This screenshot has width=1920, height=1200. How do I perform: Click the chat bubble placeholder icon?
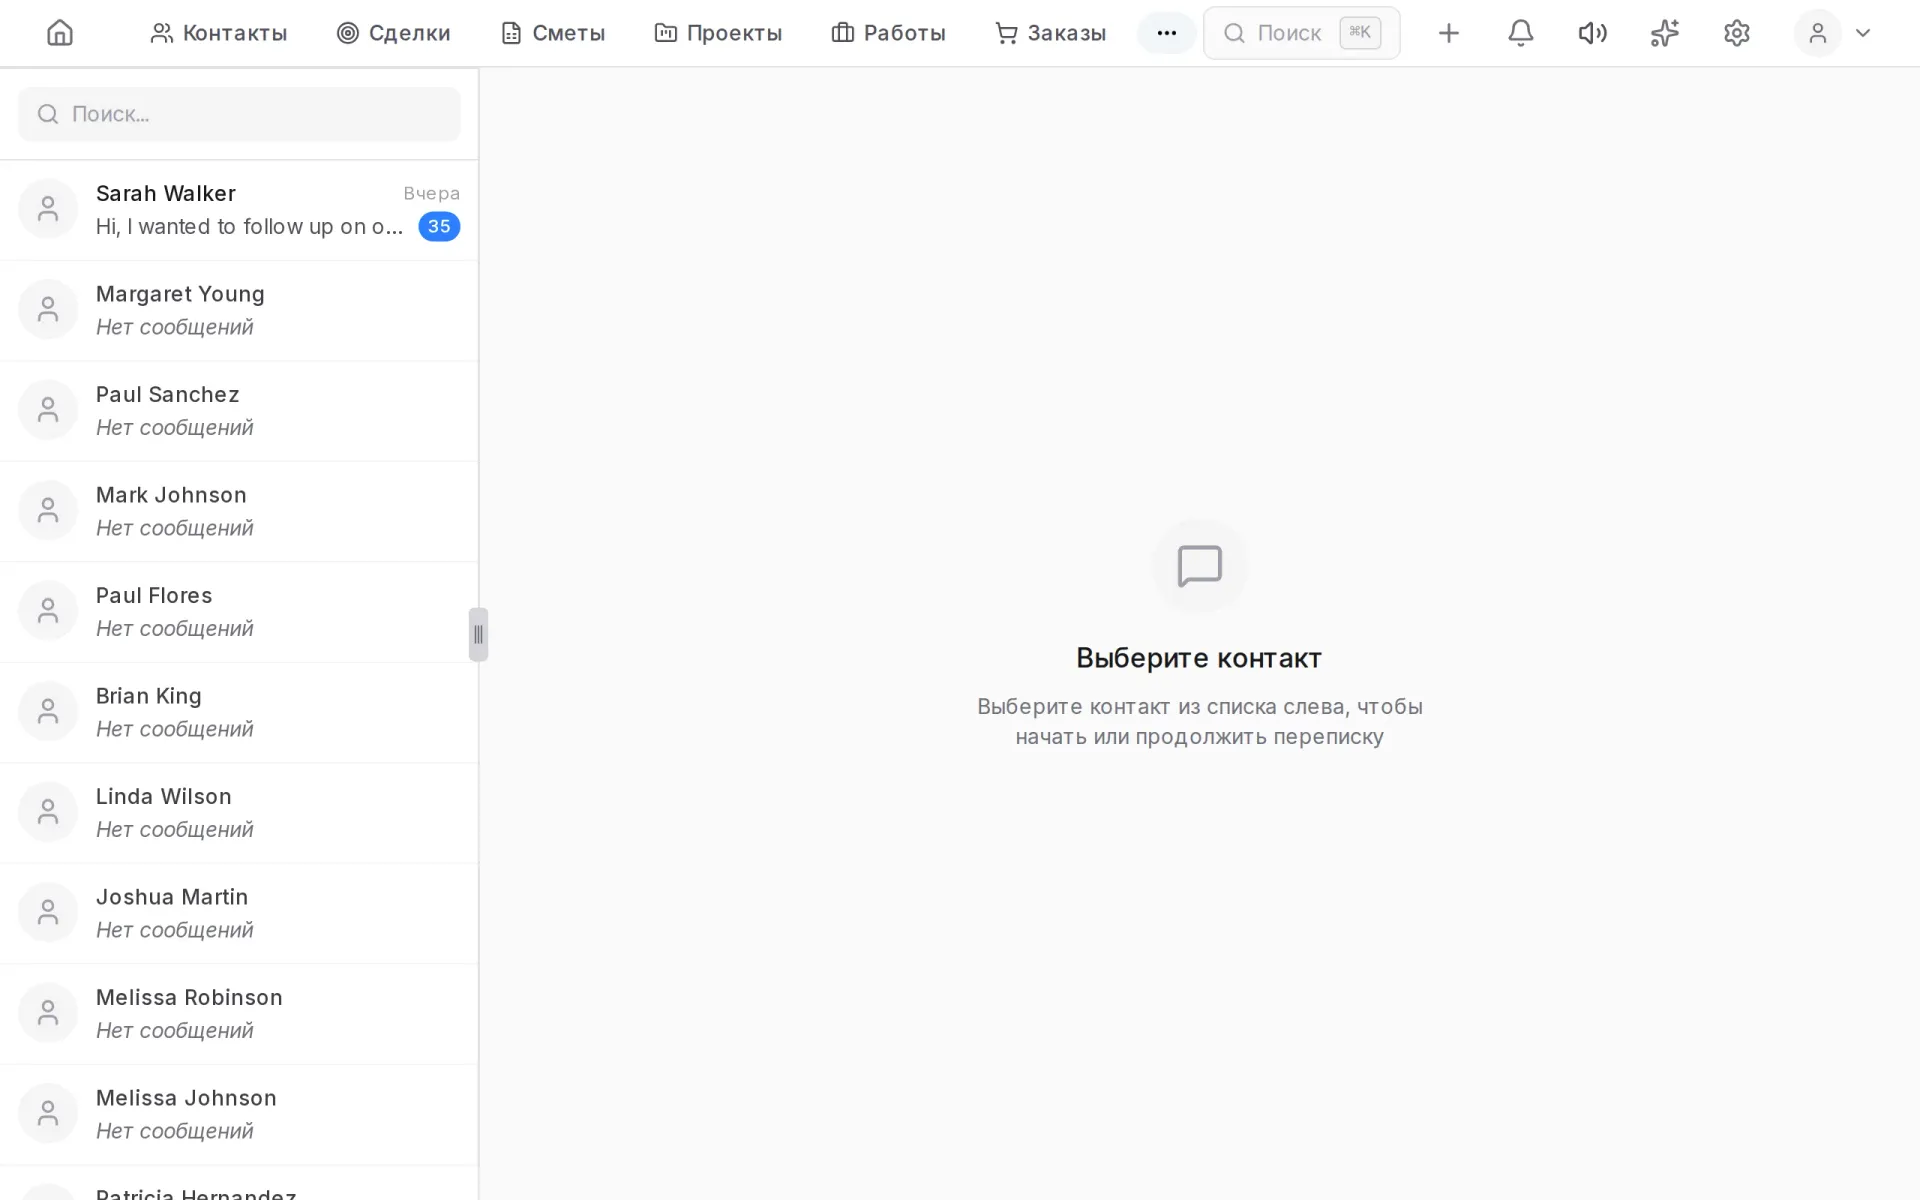1200,566
